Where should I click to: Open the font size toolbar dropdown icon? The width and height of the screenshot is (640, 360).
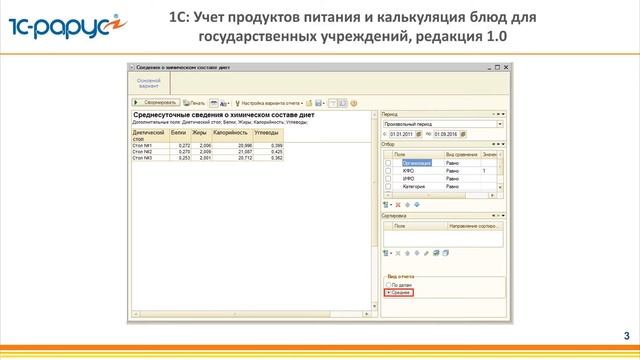point(224,104)
